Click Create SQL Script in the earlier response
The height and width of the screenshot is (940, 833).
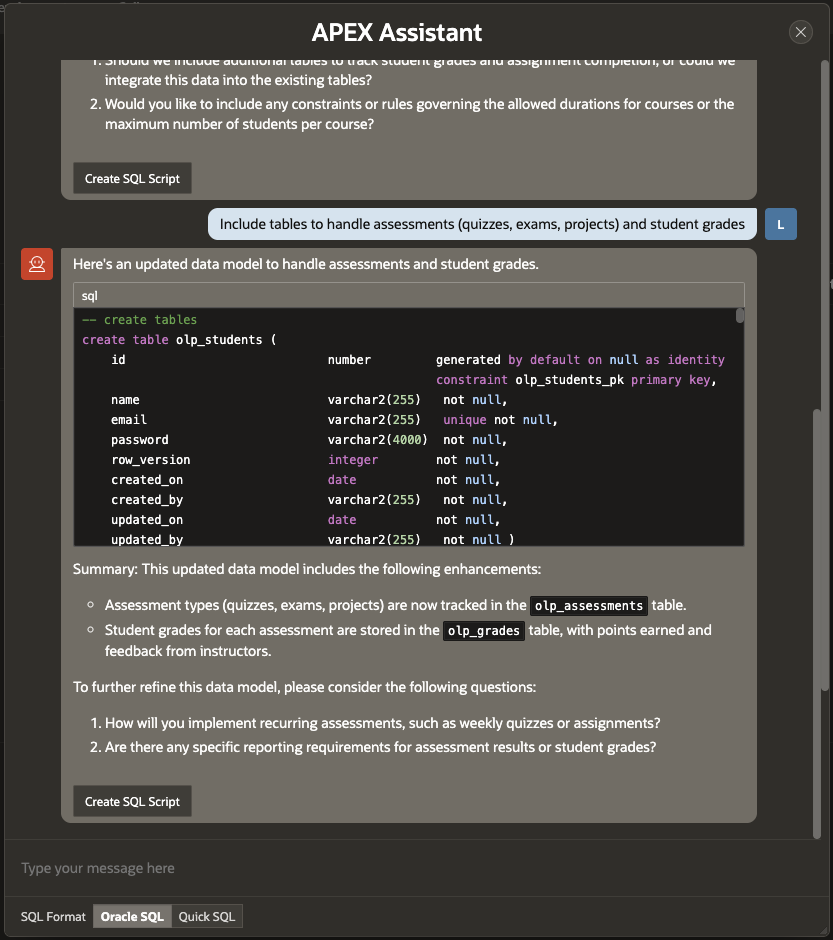point(132,178)
